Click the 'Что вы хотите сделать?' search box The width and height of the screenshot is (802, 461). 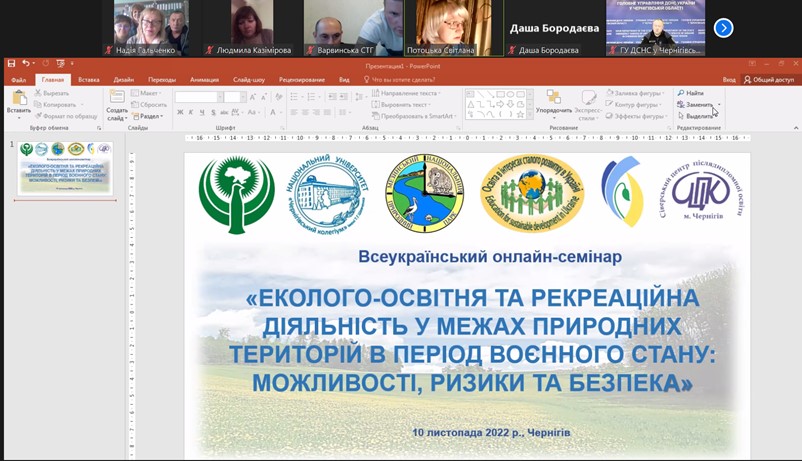399,79
